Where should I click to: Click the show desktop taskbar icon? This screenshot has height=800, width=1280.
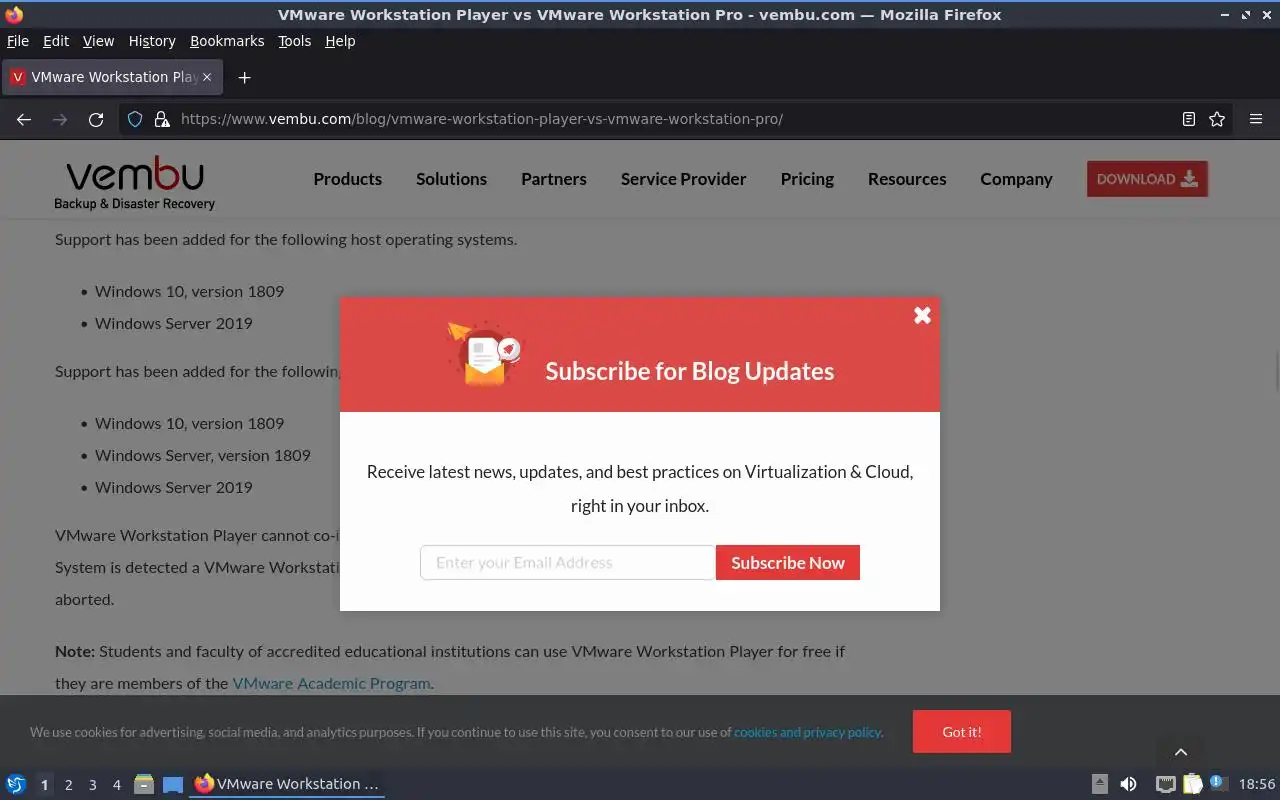173,784
